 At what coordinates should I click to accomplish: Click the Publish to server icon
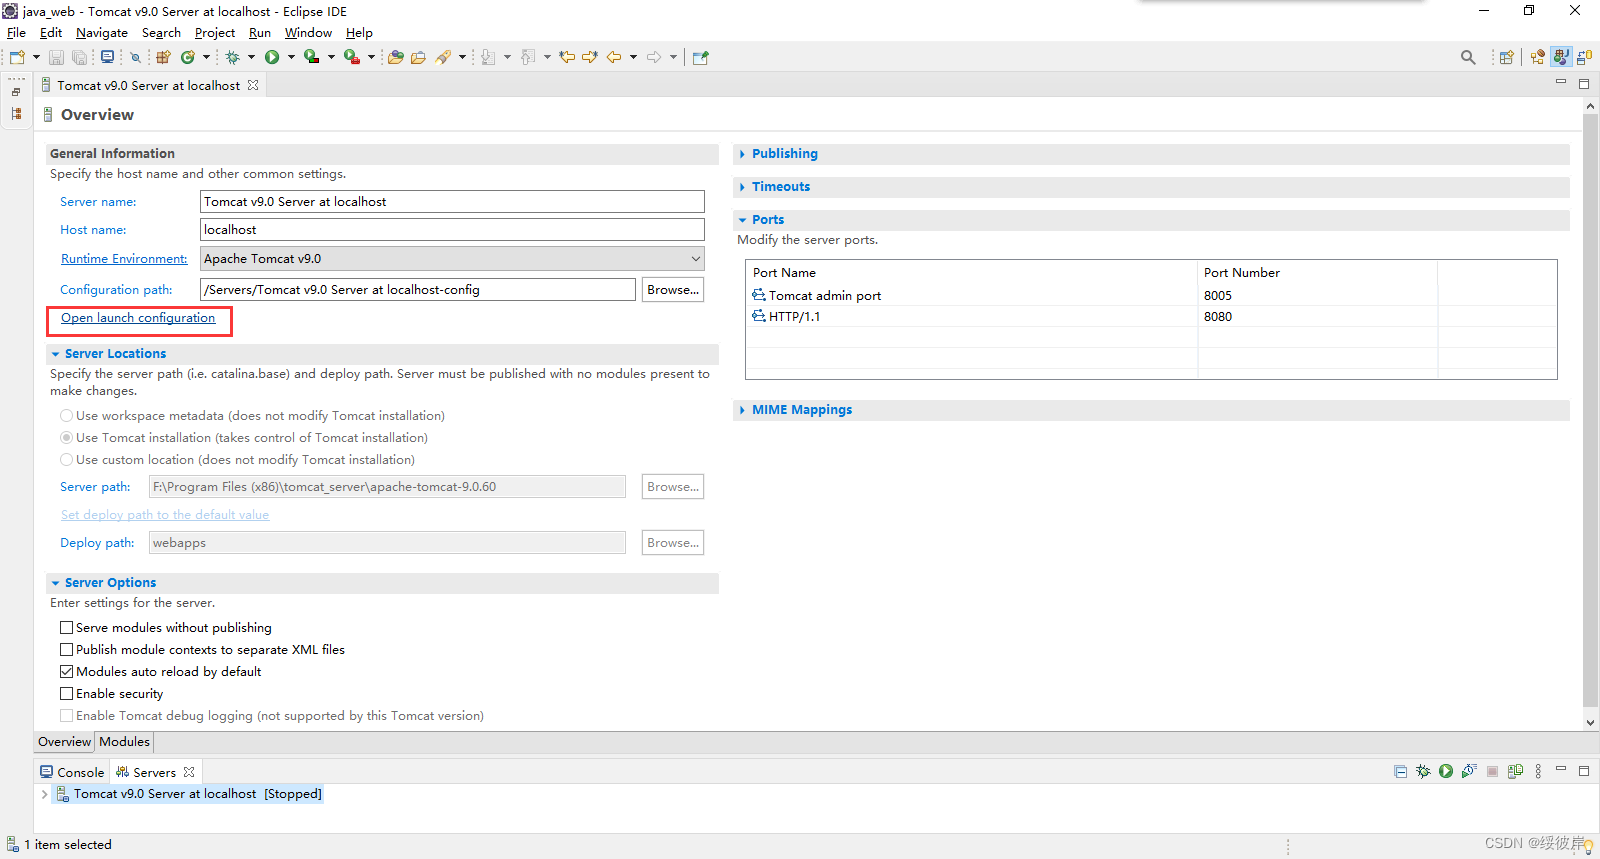coord(1515,771)
